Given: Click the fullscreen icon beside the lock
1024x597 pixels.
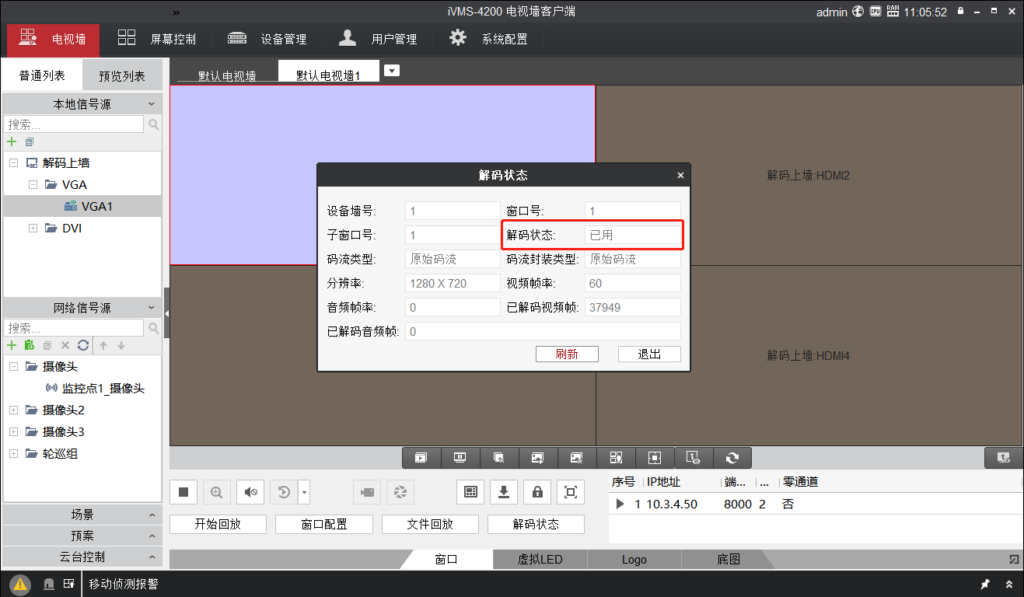Looking at the screenshot, I should pyautogui.click(x=570, y=491).
